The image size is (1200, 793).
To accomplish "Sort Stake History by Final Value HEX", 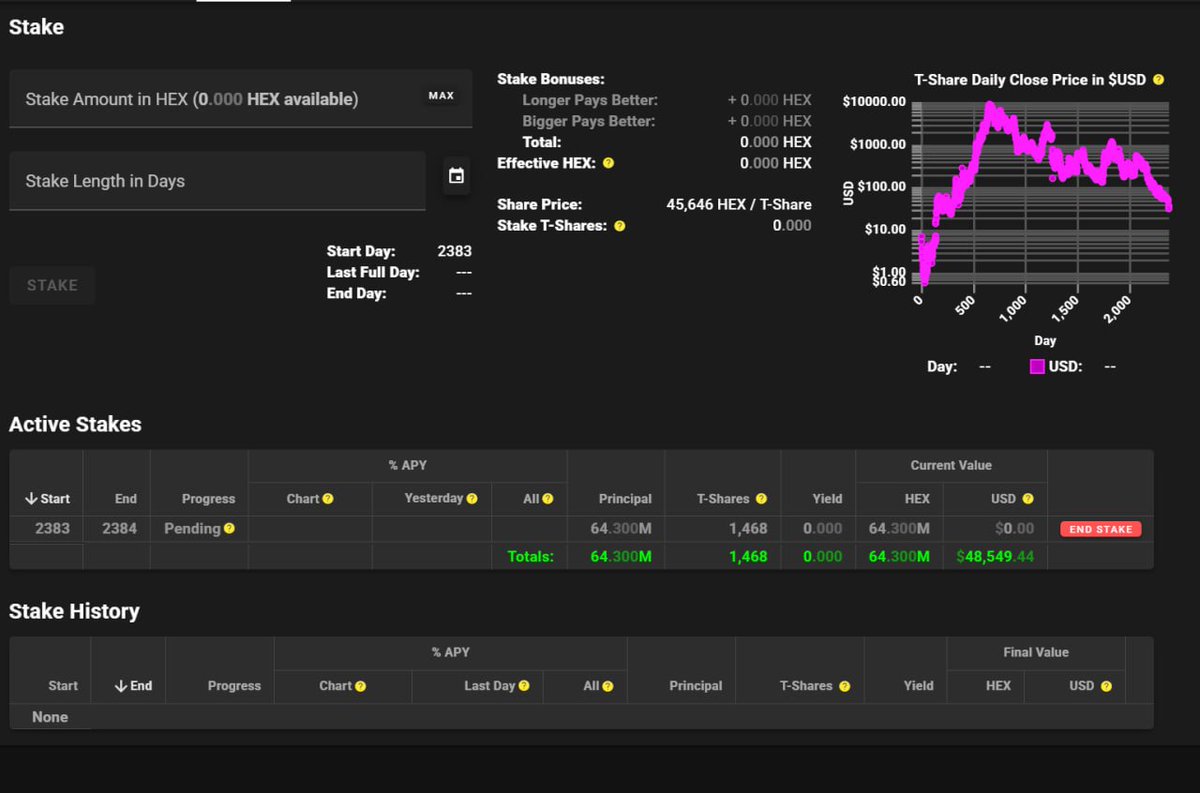I will click(998, 686).
